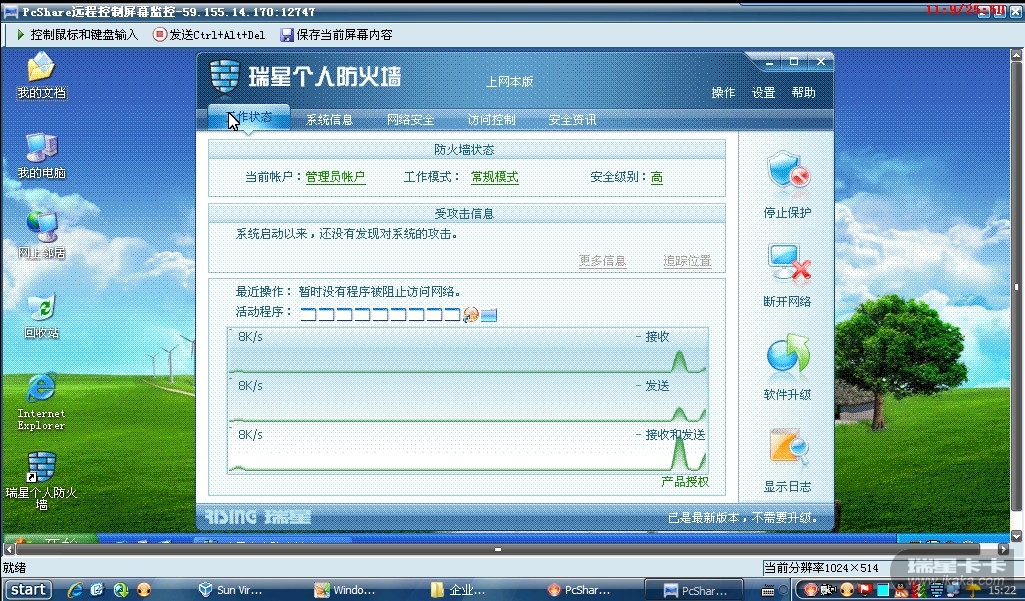This screenshot has height=601, width=1025.
Task: Open the 访问控制 tab
Action: click(492, 120)
